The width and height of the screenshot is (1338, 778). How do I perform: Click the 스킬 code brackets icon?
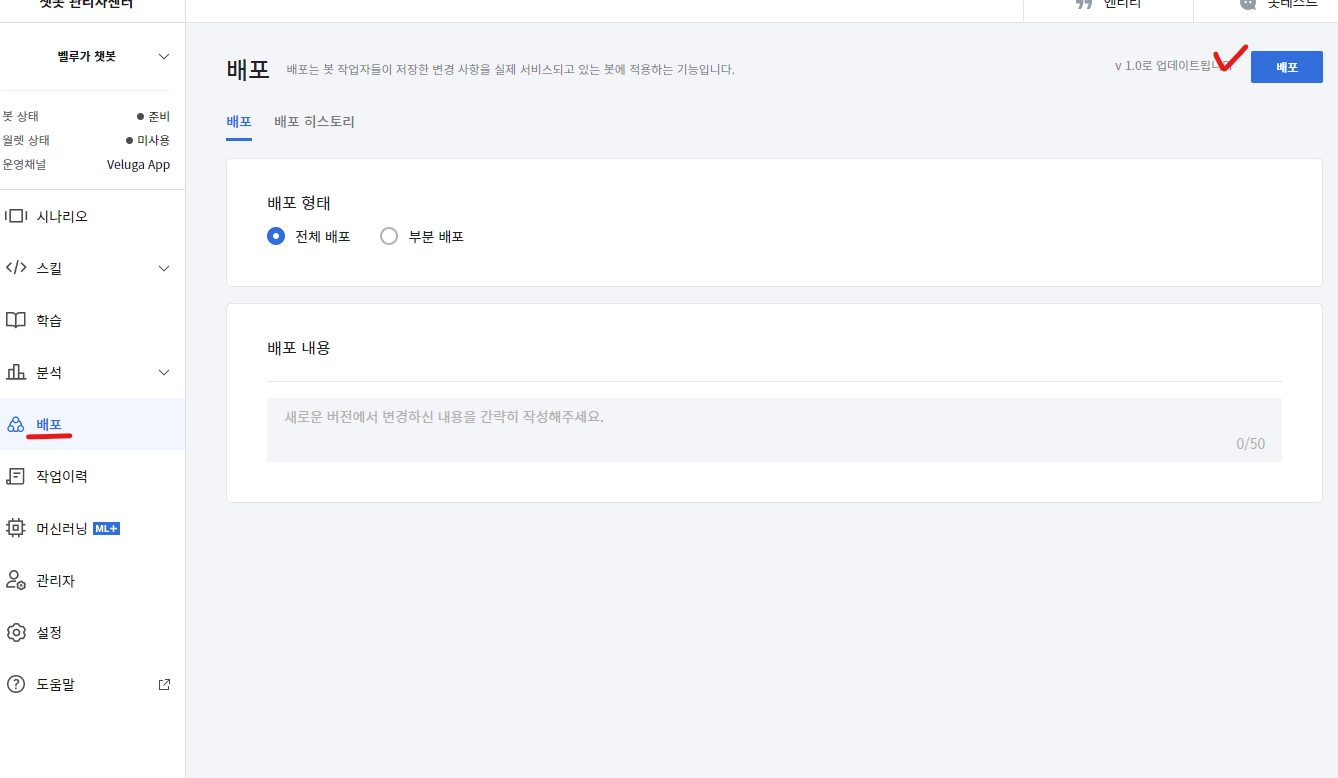[16, 268]
